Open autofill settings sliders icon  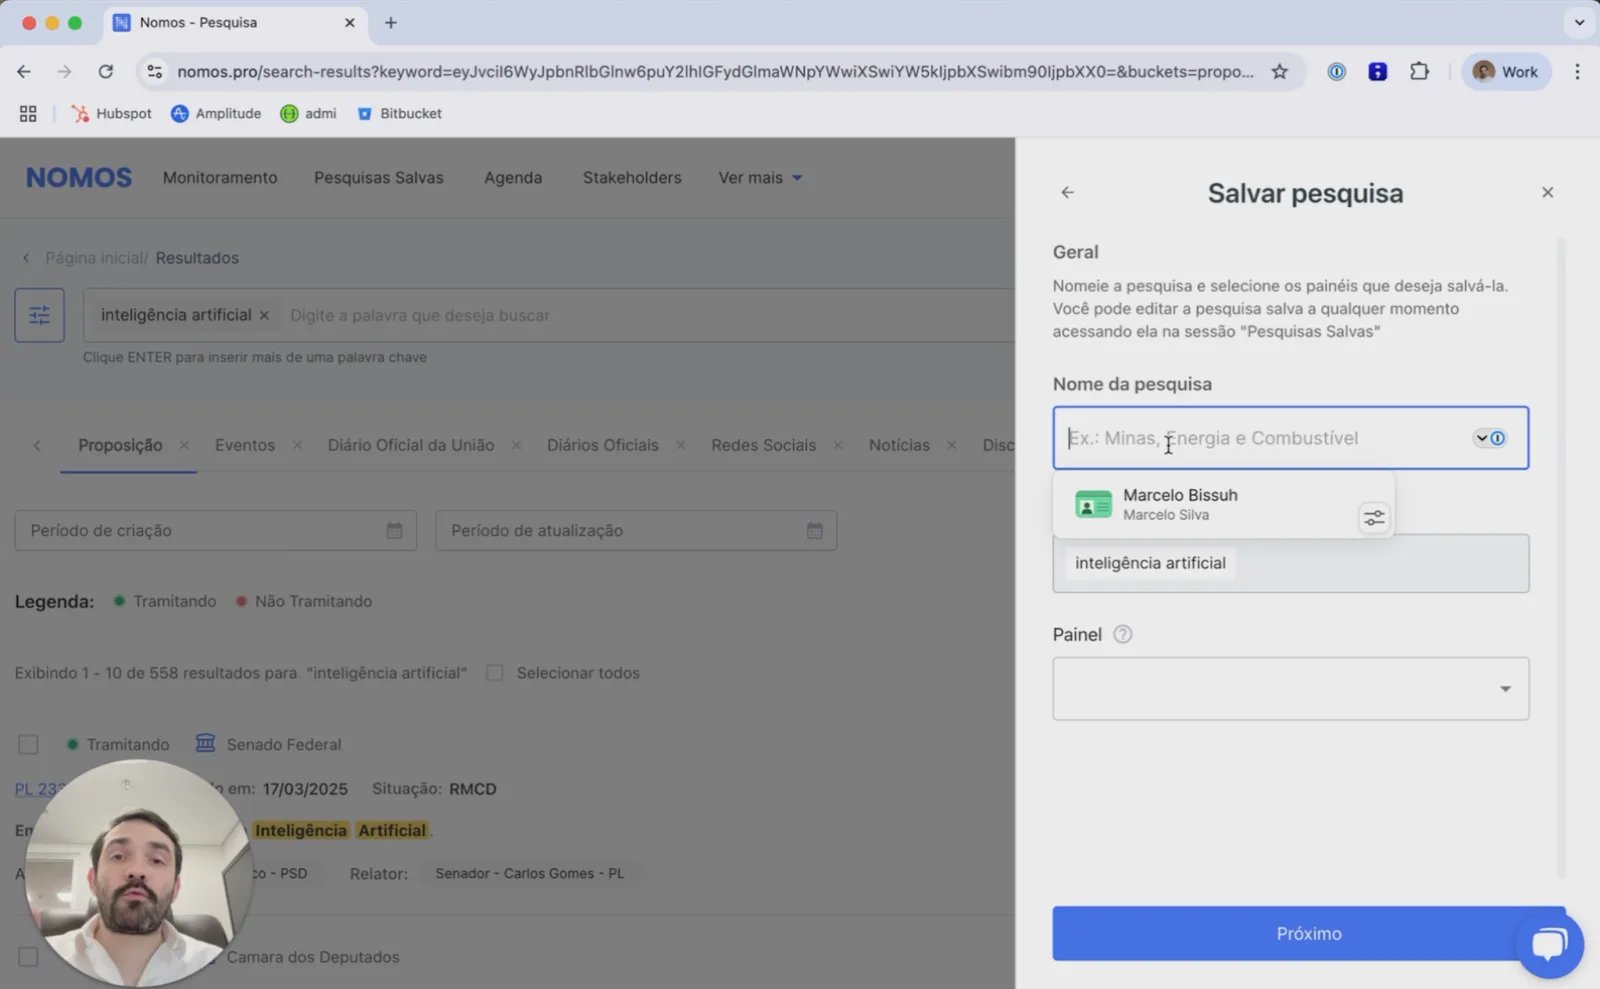[x=1374, y=517]
